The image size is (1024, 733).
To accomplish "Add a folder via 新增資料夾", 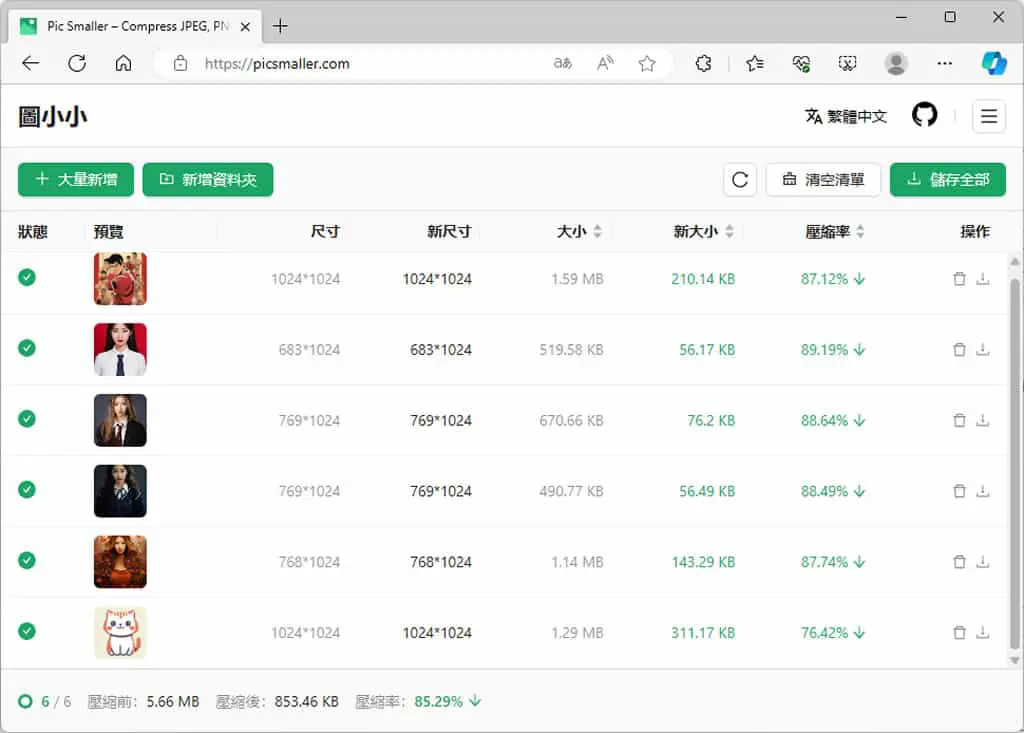I will coord(208,180).
